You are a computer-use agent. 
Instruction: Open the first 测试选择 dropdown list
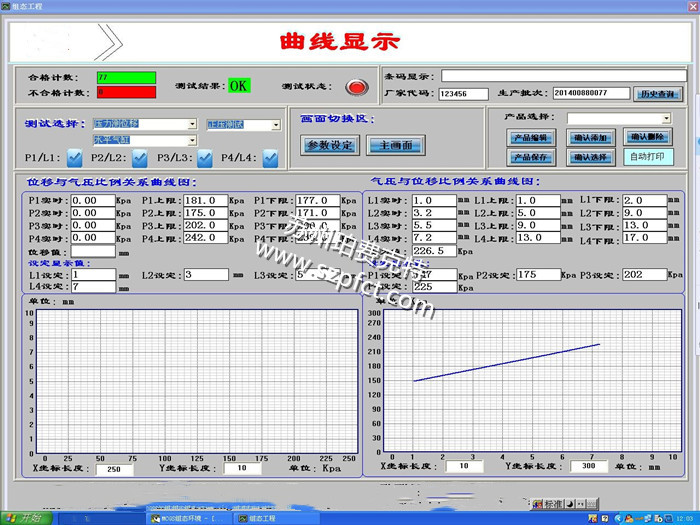point(191,125)
